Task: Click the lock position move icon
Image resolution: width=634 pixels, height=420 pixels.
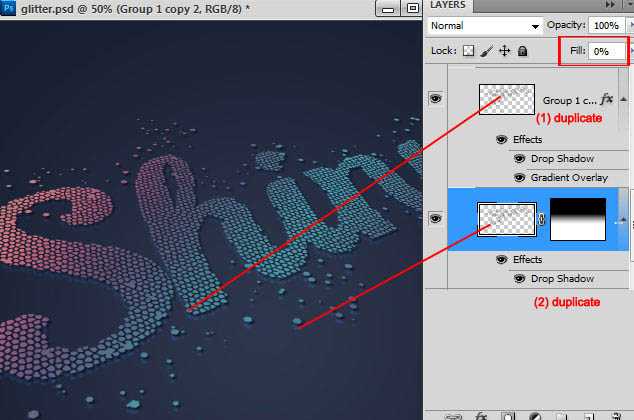Action: 505,51
